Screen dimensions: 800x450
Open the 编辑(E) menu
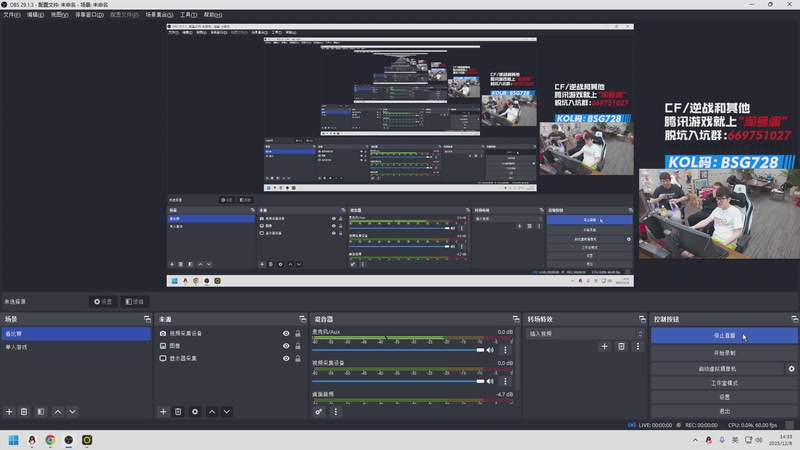coord(35,15)
